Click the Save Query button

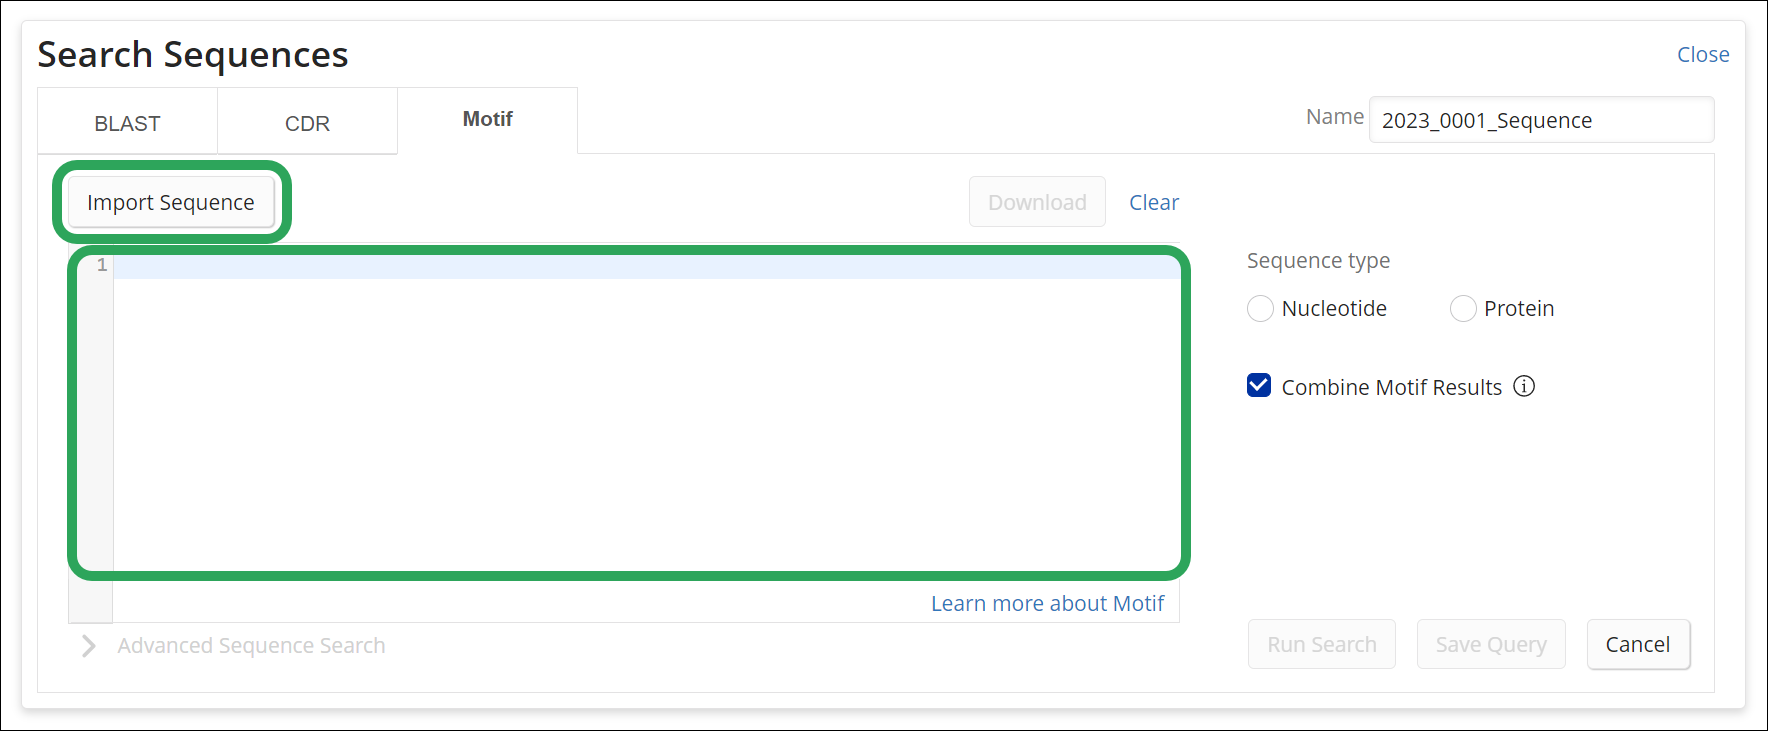1490,645
